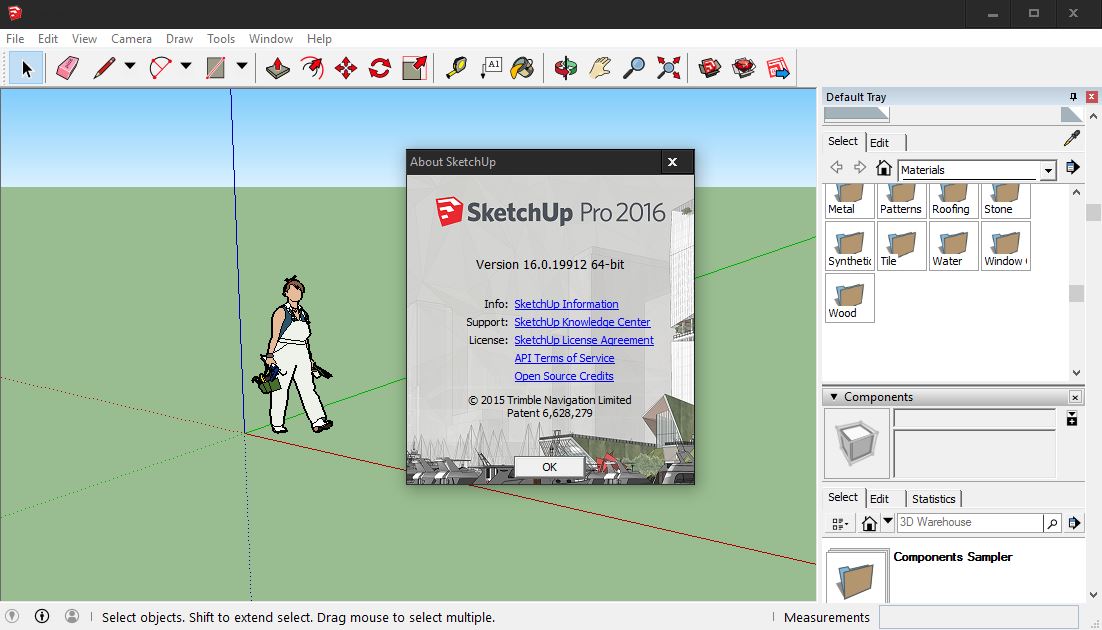Select the arrow Select tool
This screenshot has width=1102, height=630.
click(x=27, y=68)
